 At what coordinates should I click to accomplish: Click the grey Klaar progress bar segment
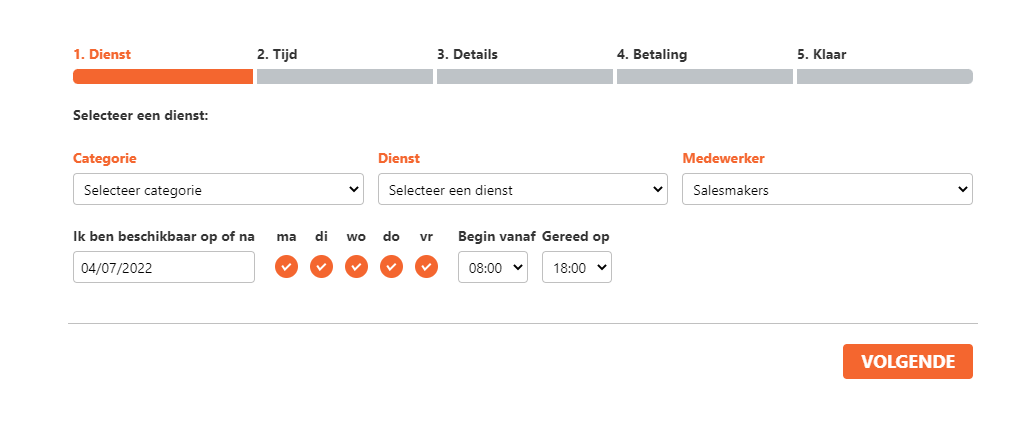coord(884,76)
